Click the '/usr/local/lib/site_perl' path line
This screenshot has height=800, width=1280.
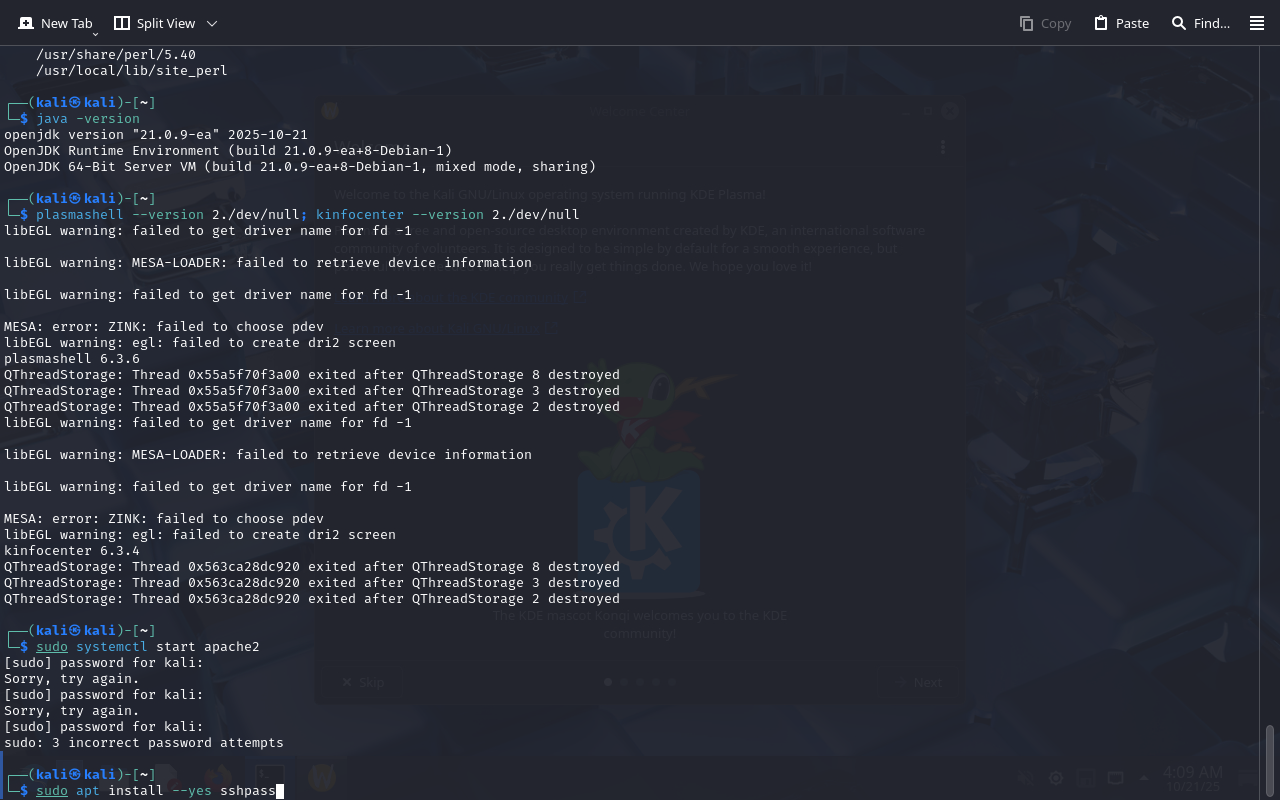131,71
